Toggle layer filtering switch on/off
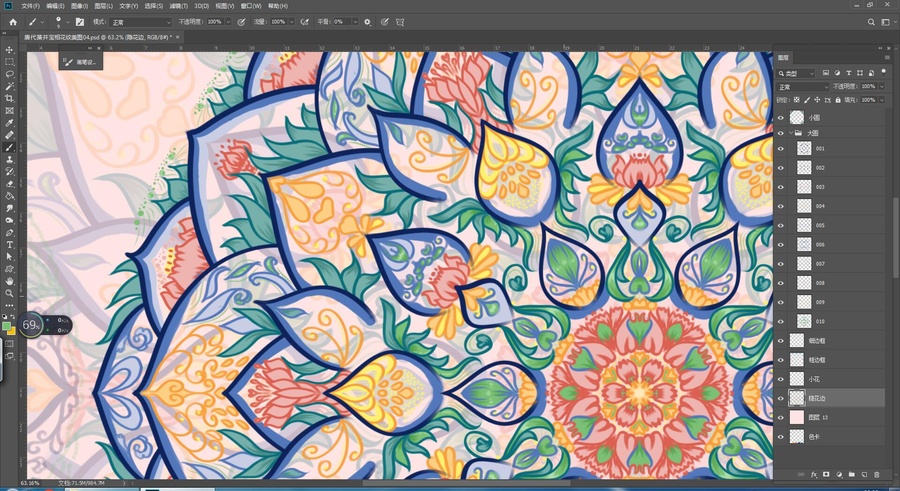Viewport: 900px width, 491px height. [882, 72]
